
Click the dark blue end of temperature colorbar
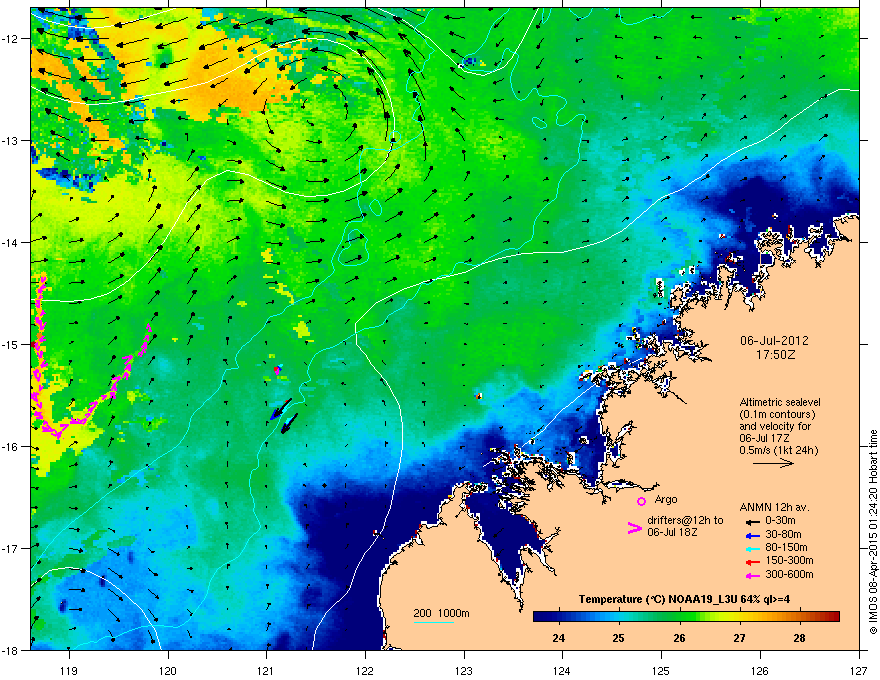542,617
